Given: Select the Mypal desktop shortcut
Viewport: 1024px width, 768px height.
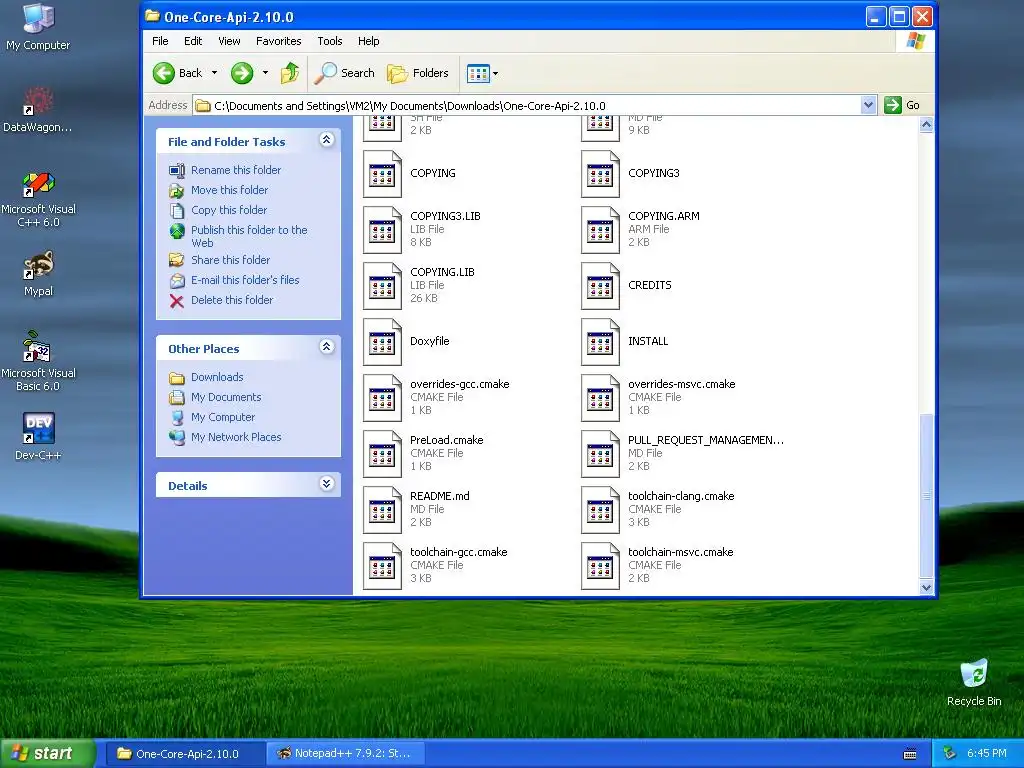Looking at the screenshot, I should tap(39, 265).
